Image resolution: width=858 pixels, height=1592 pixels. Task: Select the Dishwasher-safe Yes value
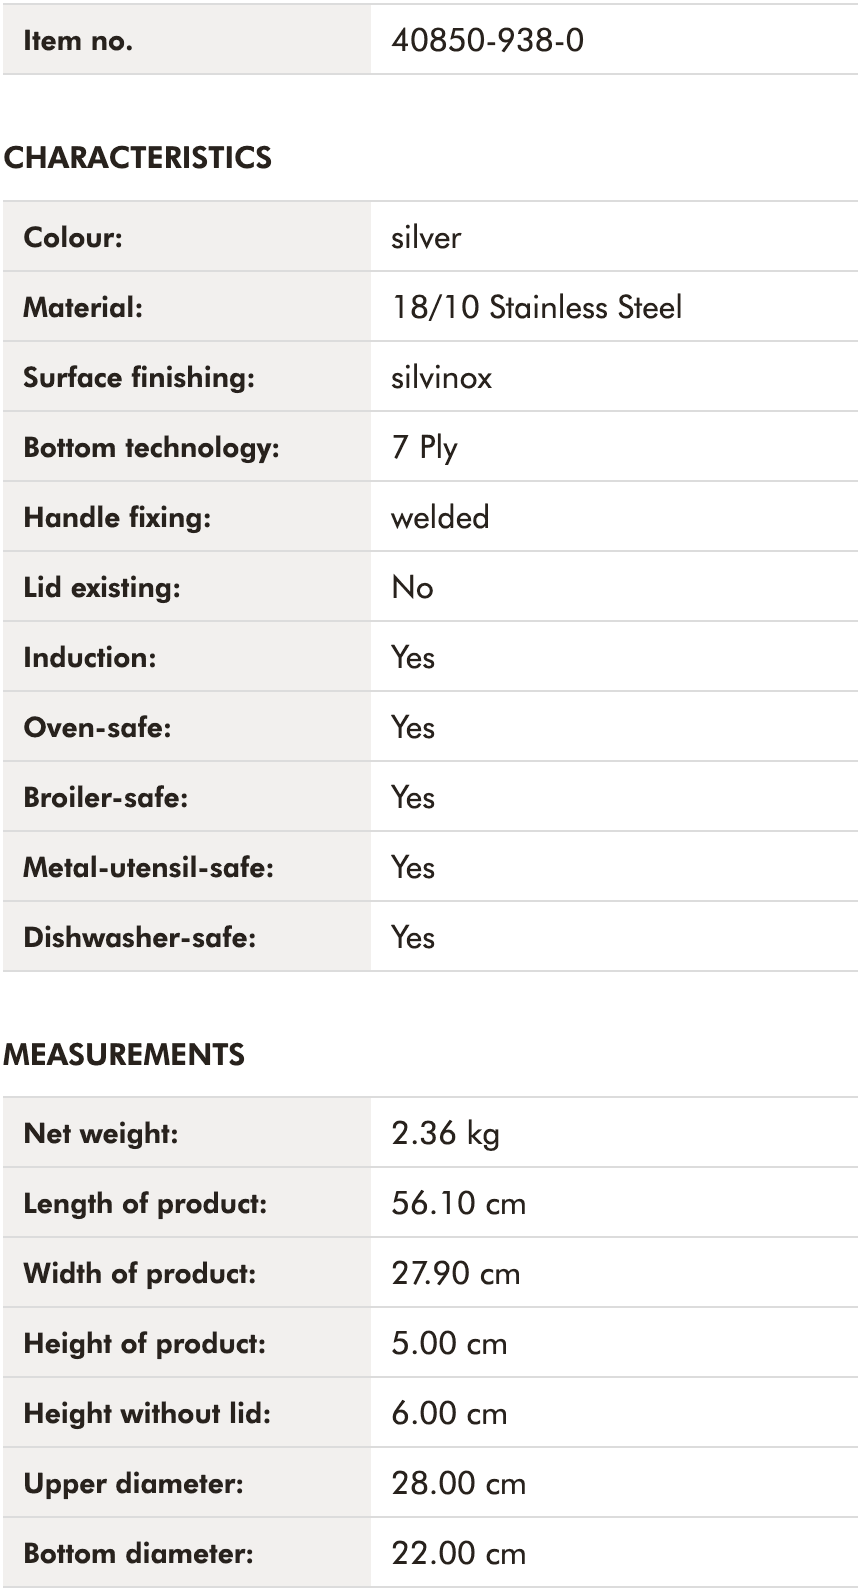[413, 937]
